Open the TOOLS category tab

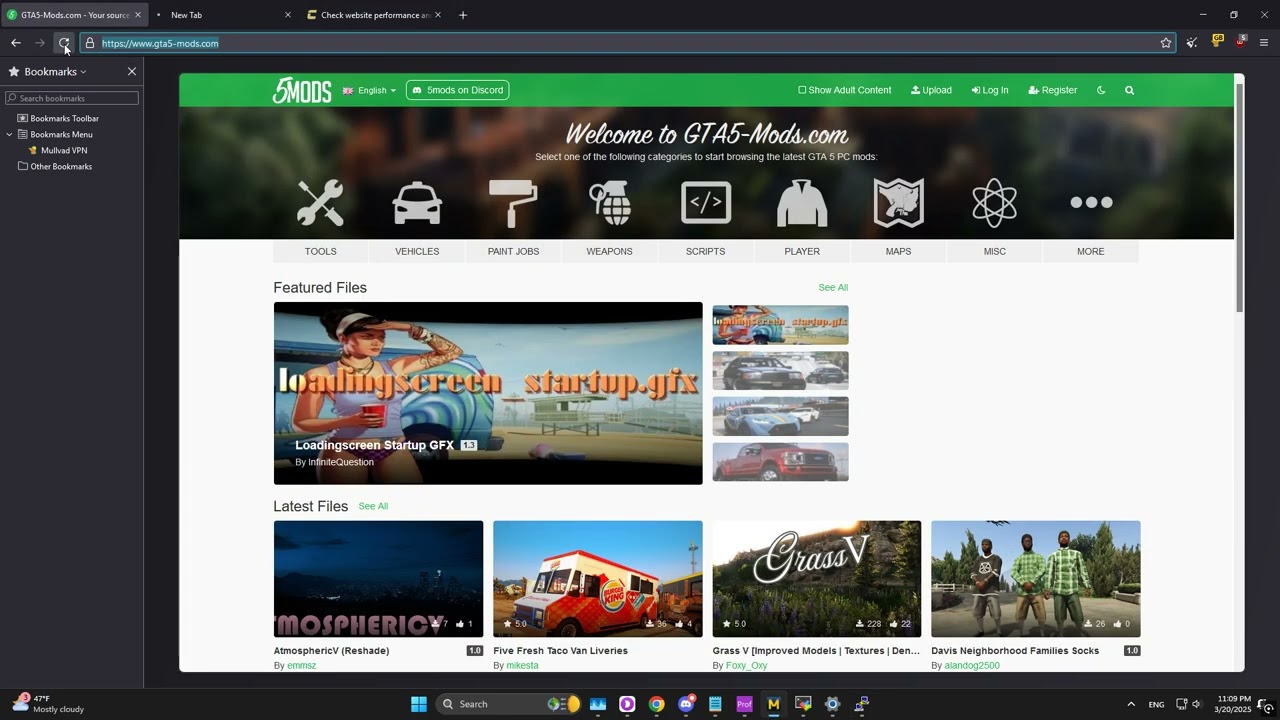click(320, 251)
